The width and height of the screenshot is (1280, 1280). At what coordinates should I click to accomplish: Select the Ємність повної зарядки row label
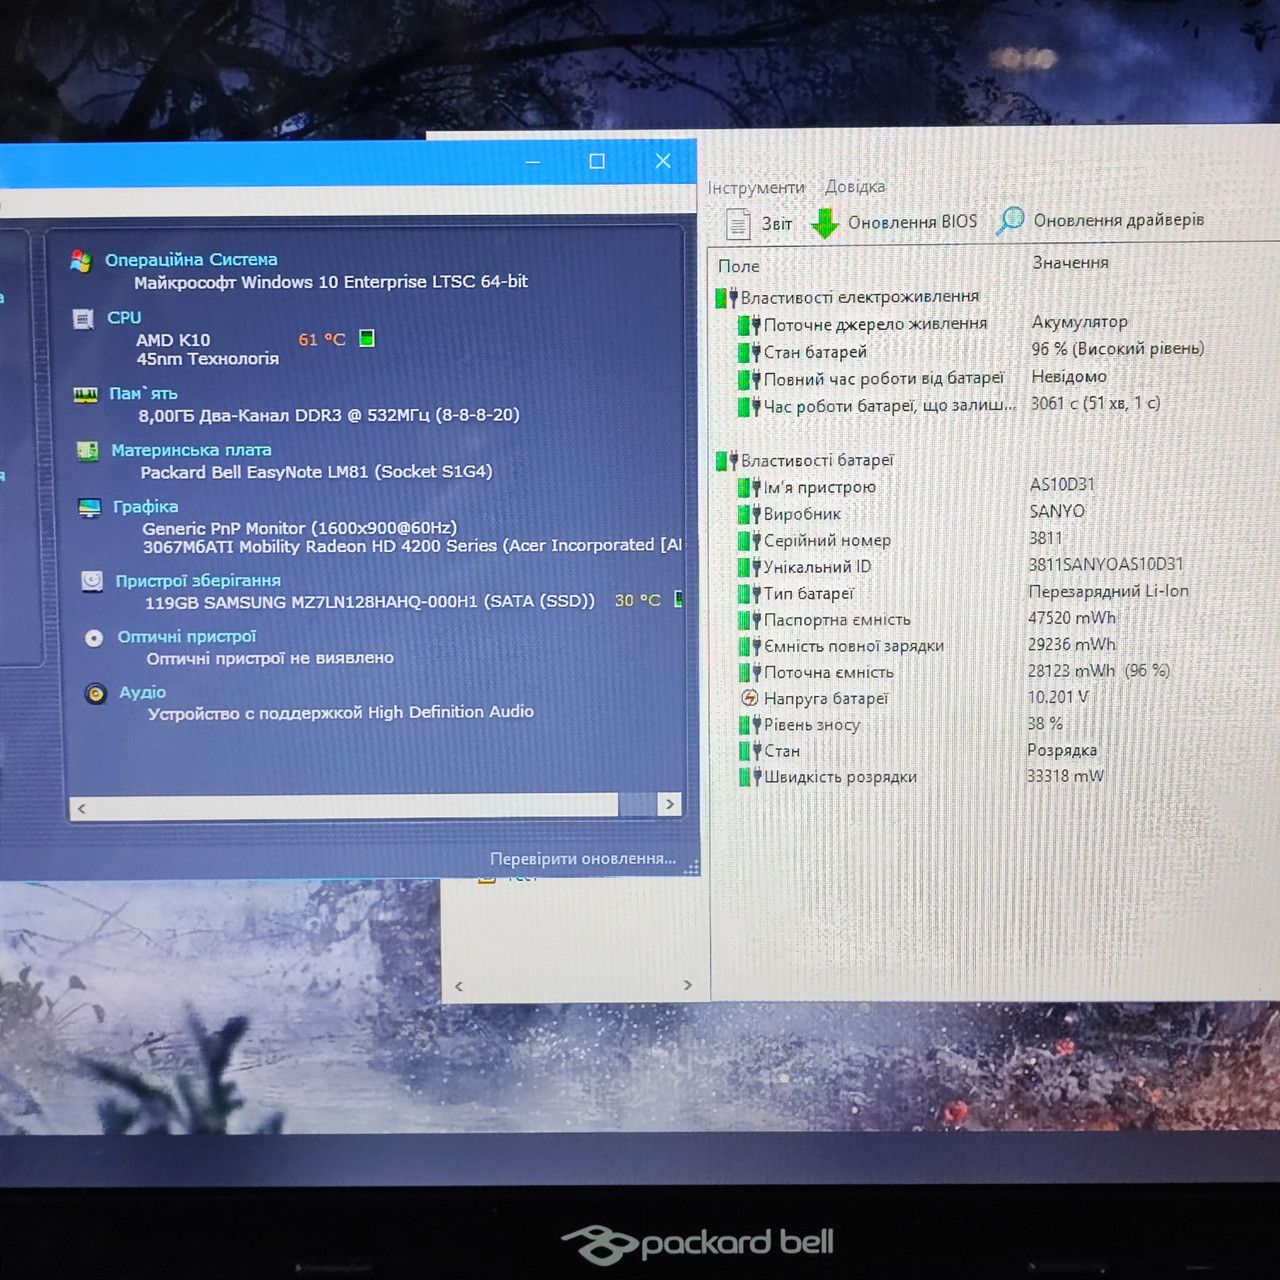pos(854,646)
